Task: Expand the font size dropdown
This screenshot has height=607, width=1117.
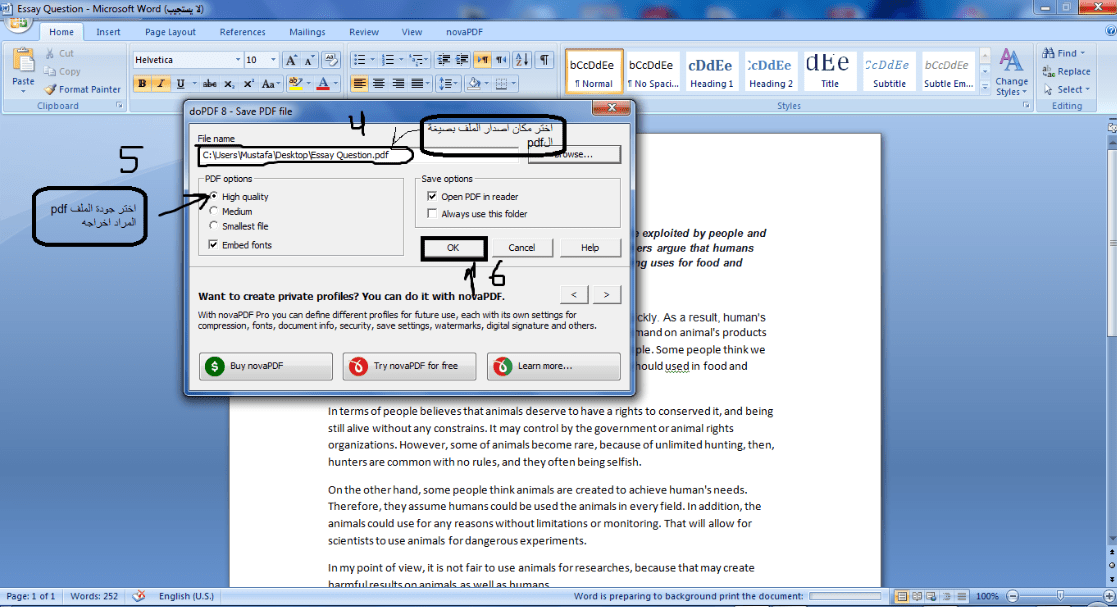Action: click(274, 60)
